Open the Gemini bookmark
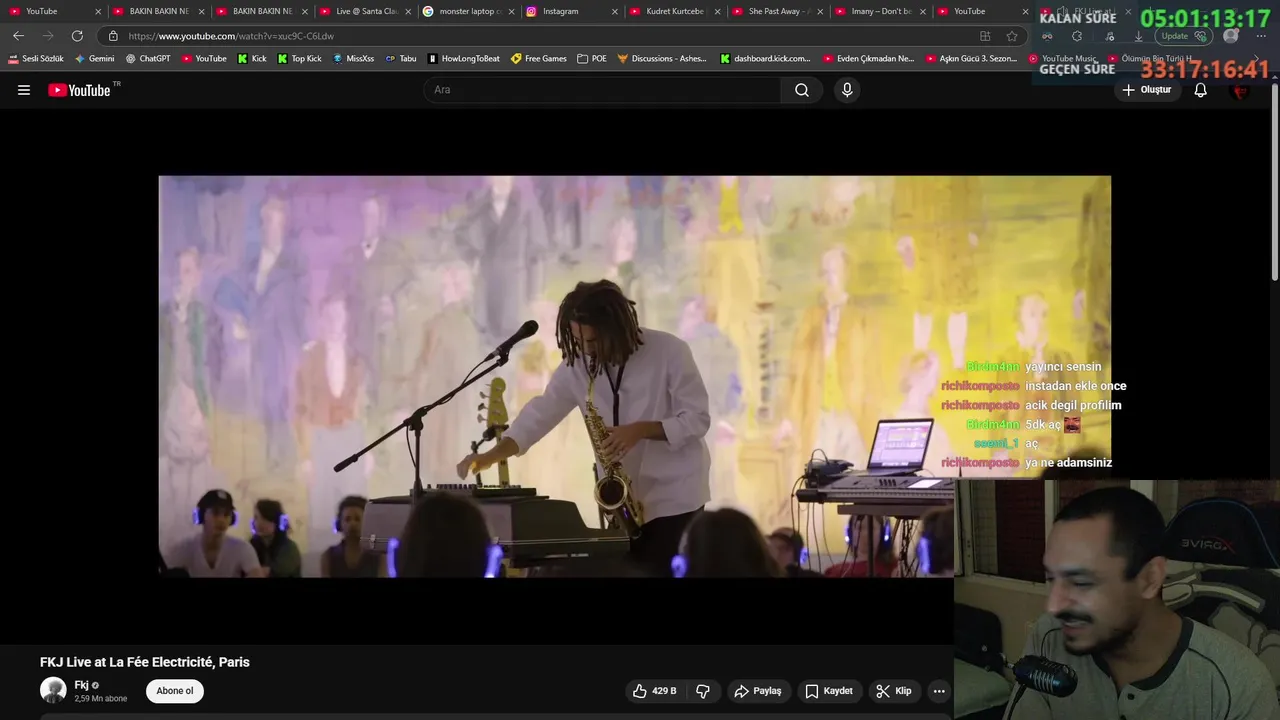This screenshot has height=720, width=1280. click(95, 59)
